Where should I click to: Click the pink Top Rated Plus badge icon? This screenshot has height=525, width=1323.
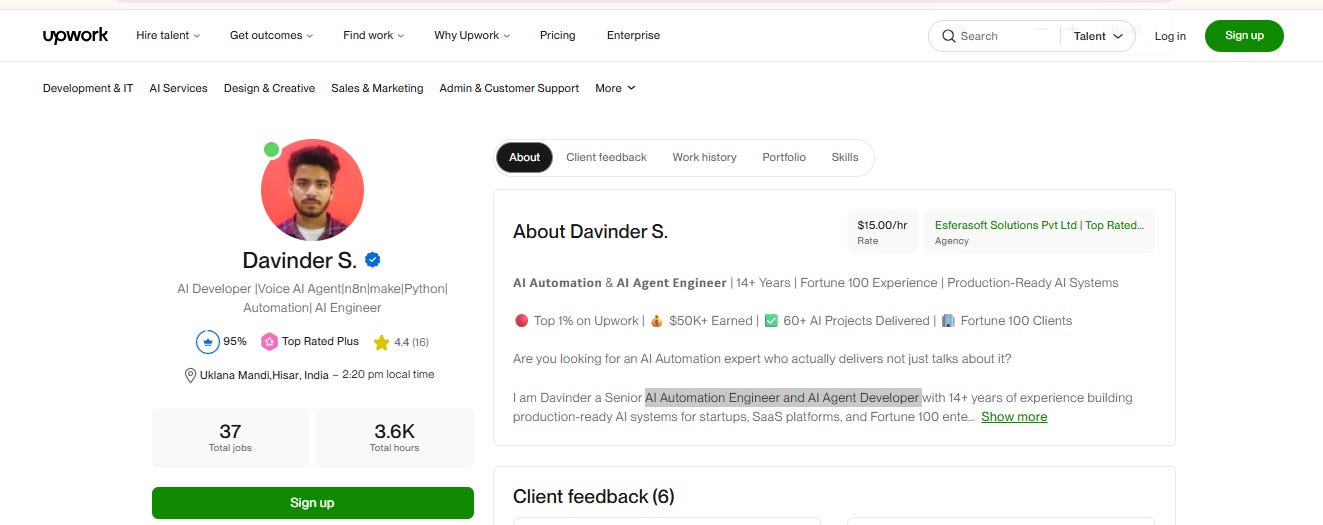(x=269, y=342)
